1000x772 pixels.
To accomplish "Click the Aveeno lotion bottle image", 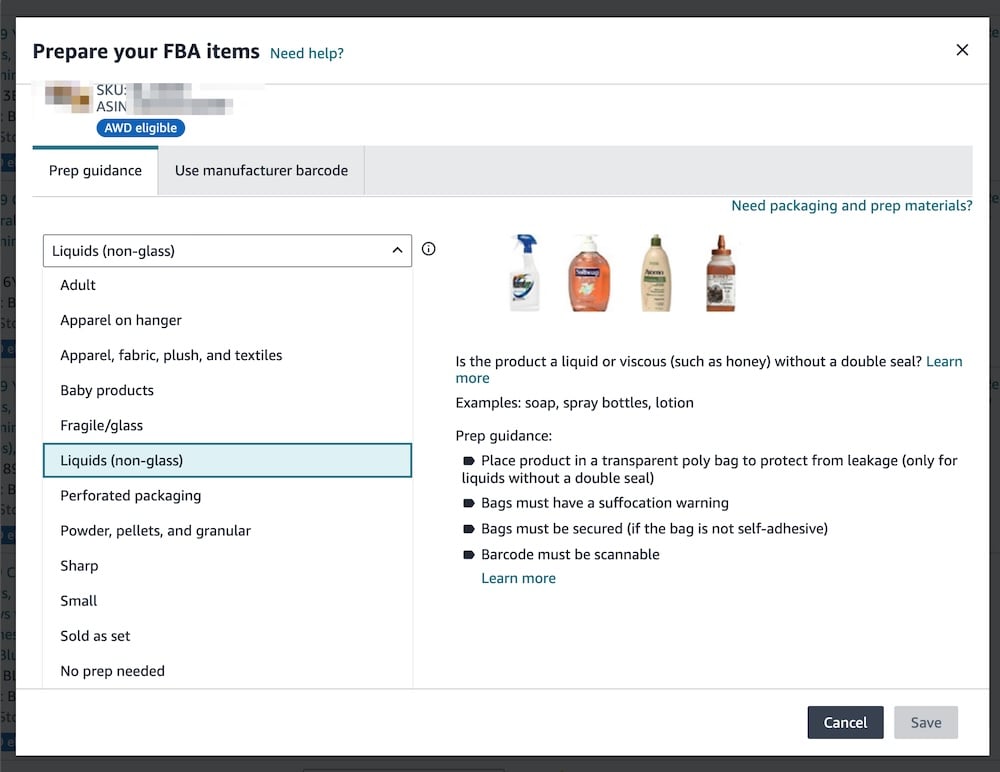I will pos(656,272).
